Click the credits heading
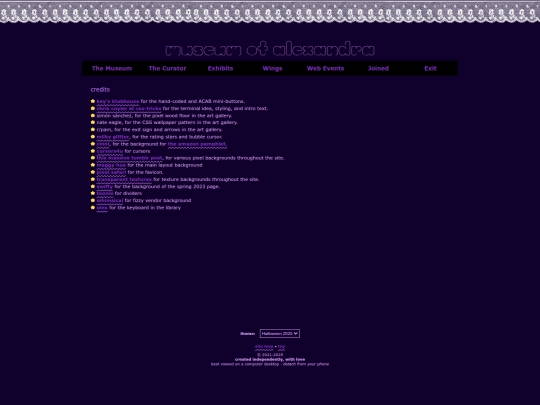The width and height of the screenshot is (540, 405). click(100, 90)
